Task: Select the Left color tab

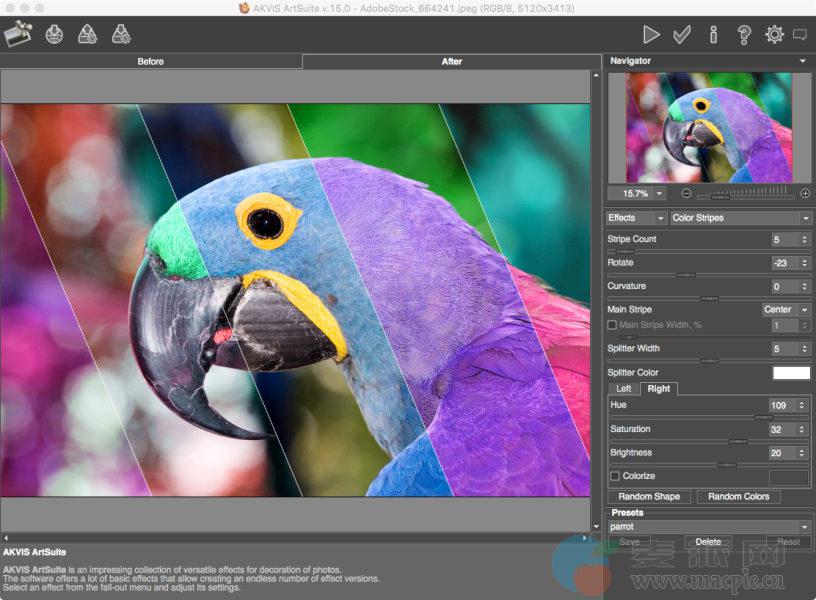Action: [x=623, y=389]
